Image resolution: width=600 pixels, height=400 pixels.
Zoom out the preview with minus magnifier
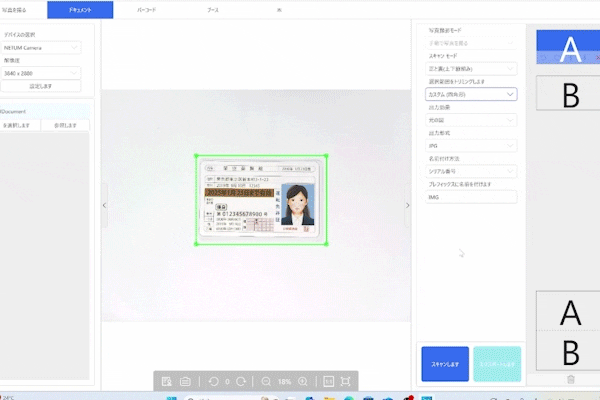pos(266,382)
